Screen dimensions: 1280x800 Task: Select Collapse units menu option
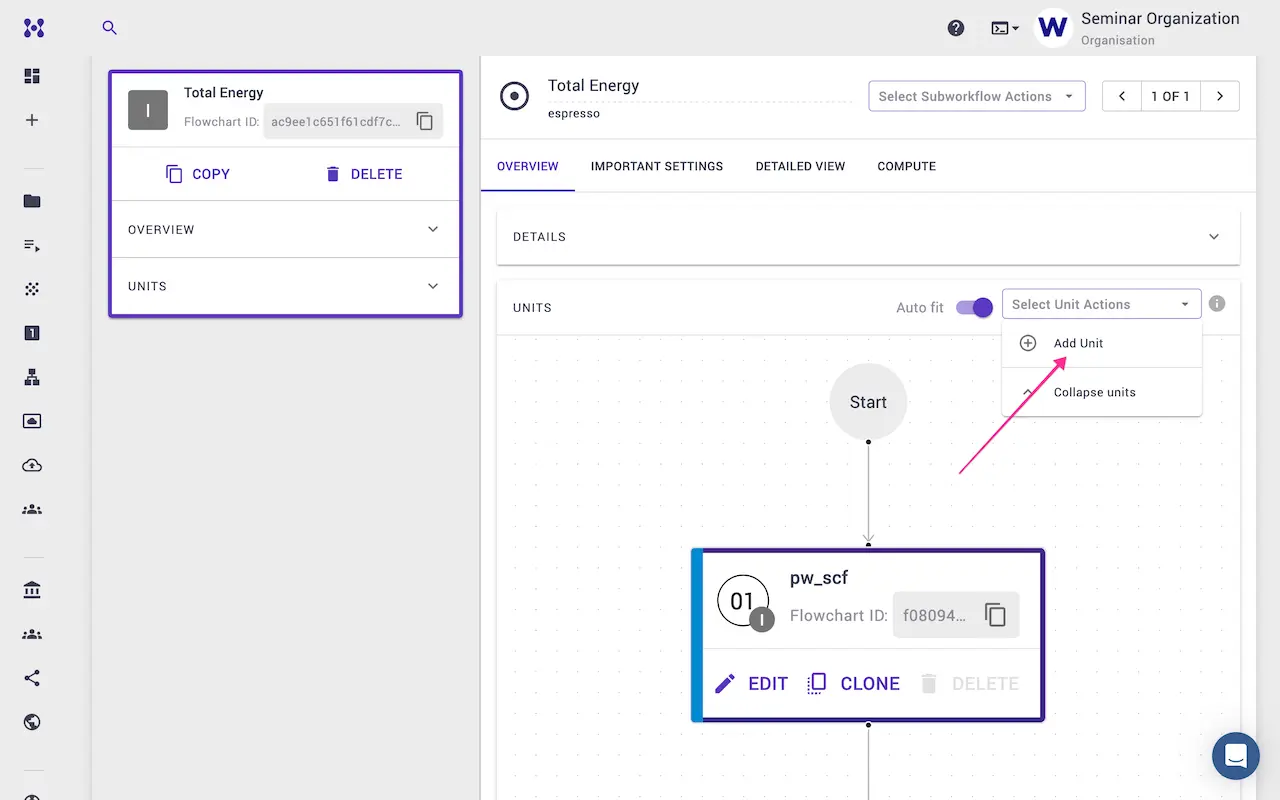click(x=1094, y=392)
